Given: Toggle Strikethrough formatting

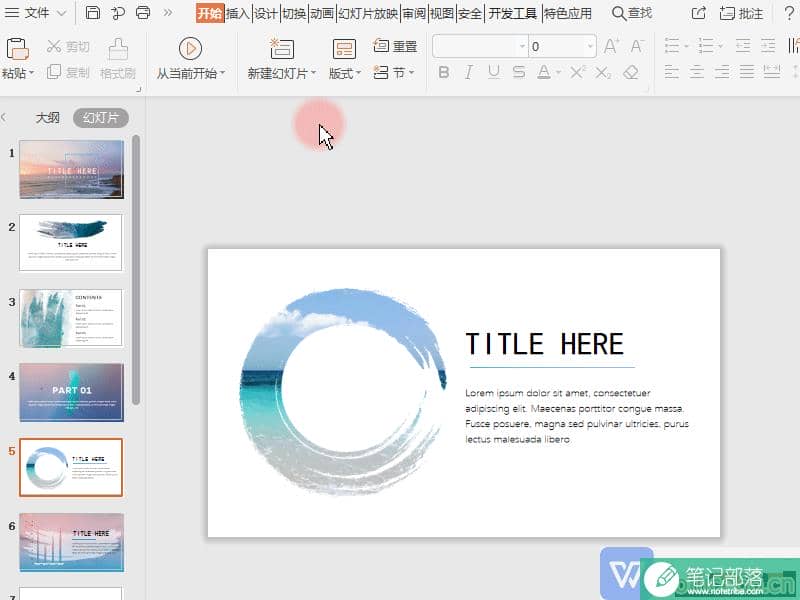Looking at the screenshot, I should (519, 72).
